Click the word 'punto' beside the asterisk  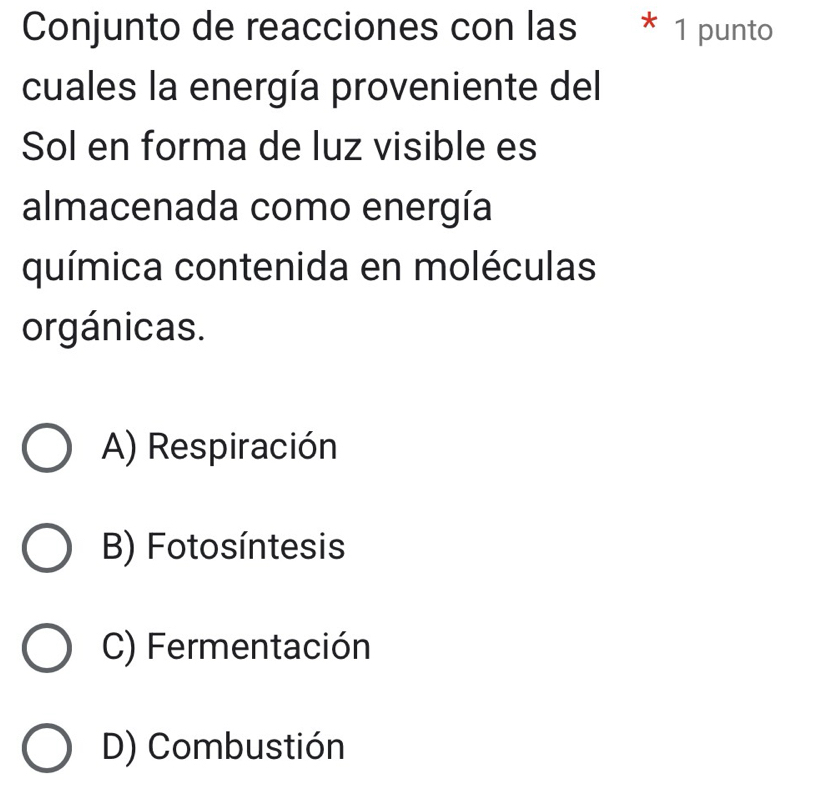point(736,30)
